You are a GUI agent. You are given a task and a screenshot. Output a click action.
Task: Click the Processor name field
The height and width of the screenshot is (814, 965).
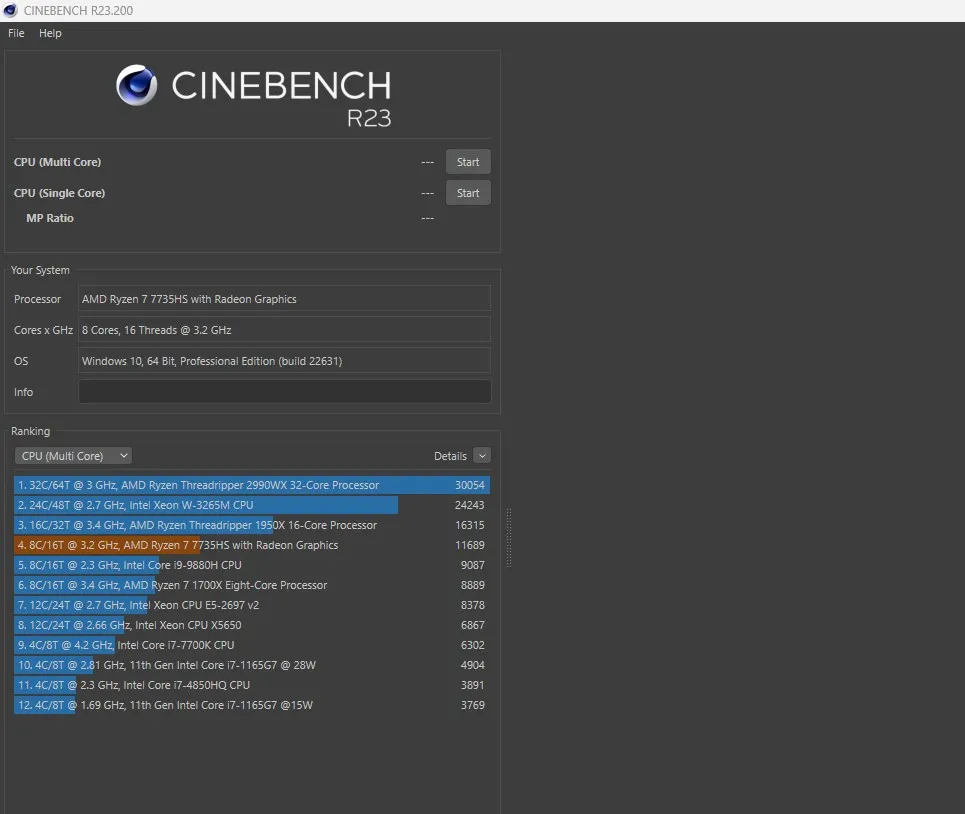pyautogui.click(x=284, y=299)
